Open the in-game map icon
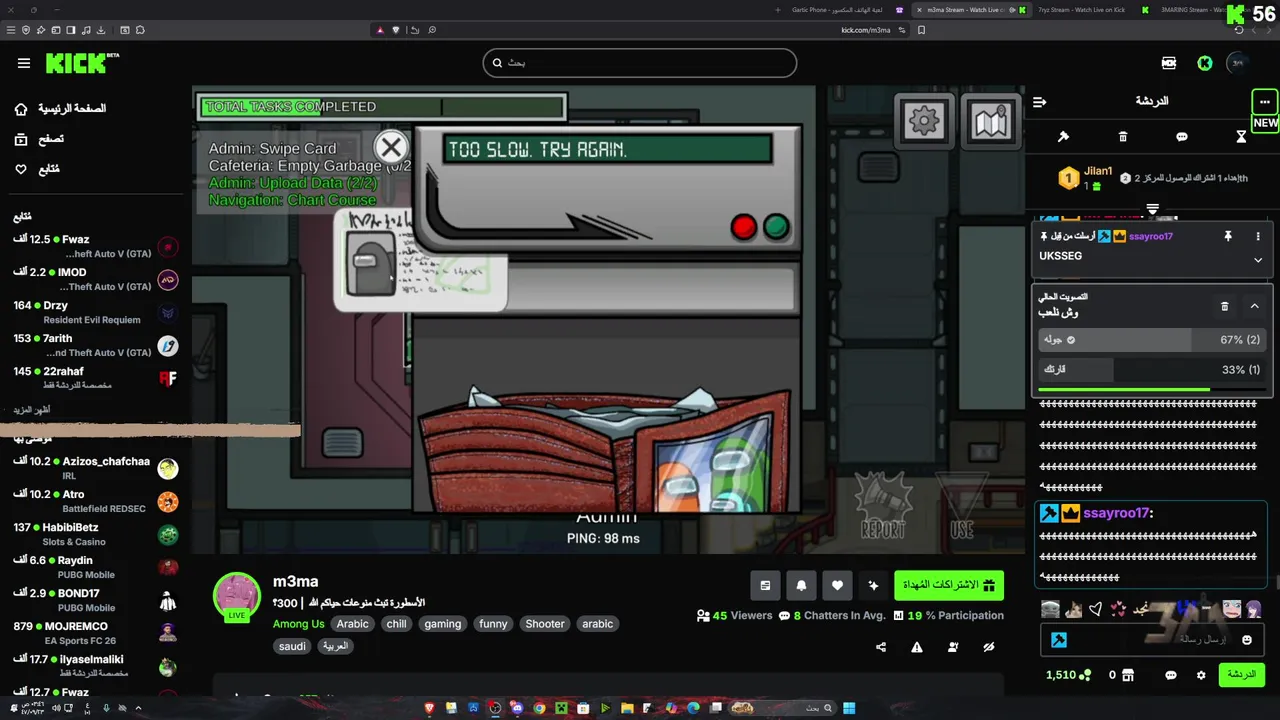Viewport: 1280px width, 720px height. (x=991, y=121)
